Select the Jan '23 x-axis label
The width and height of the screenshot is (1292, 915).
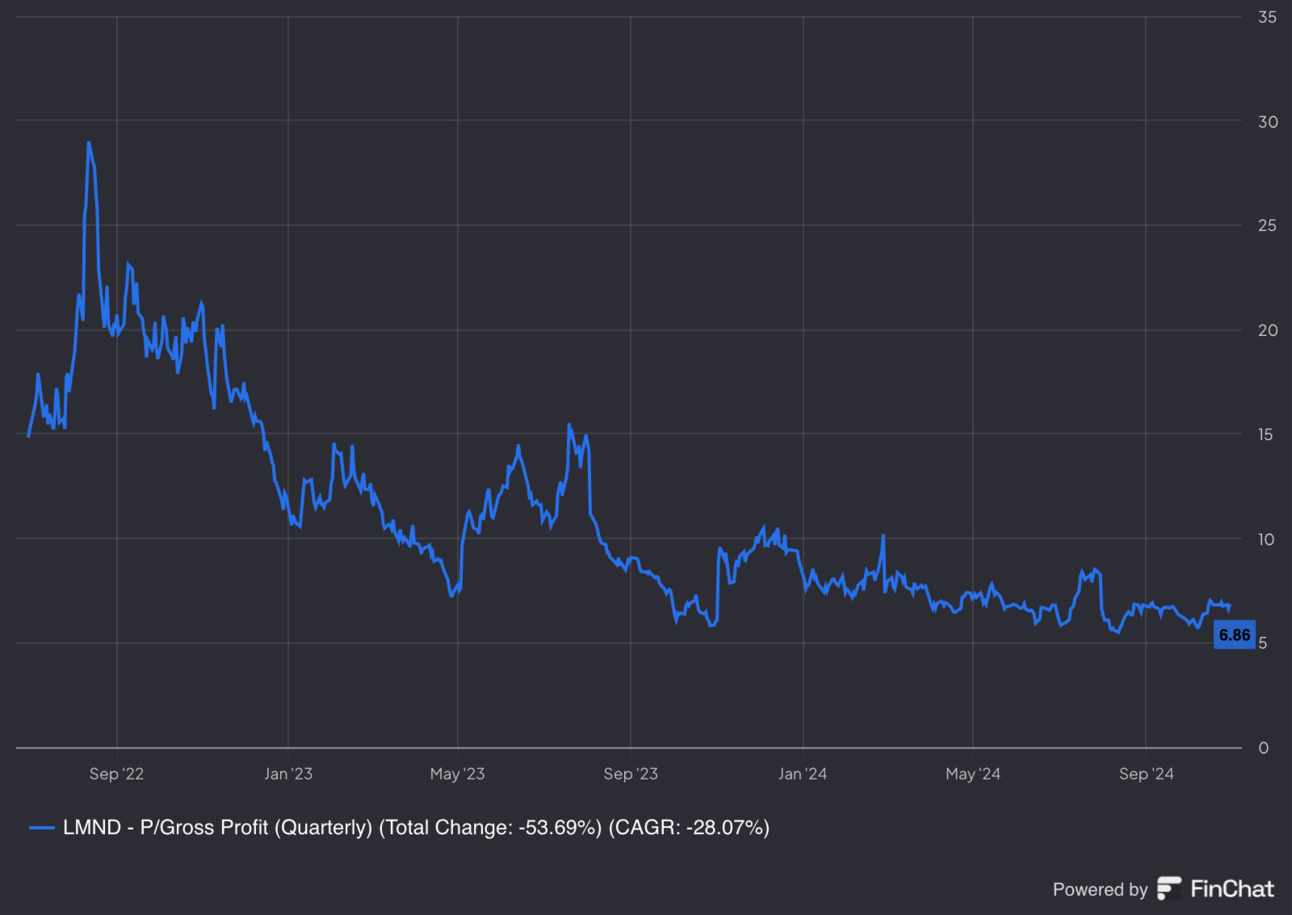tap(288, 774)
